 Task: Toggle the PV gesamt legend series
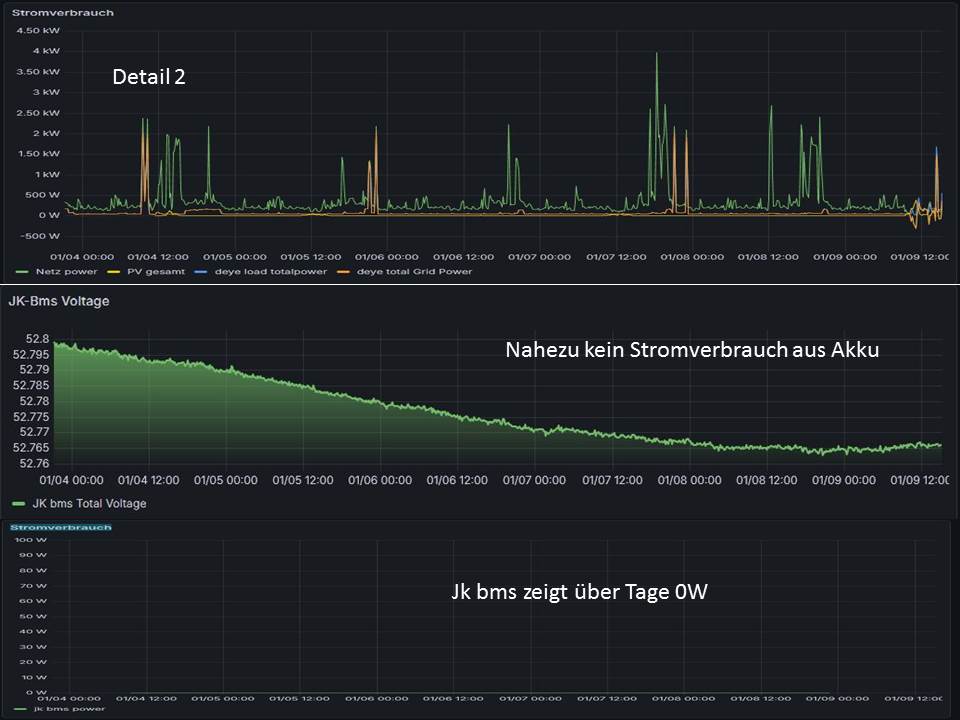[149, 271]
